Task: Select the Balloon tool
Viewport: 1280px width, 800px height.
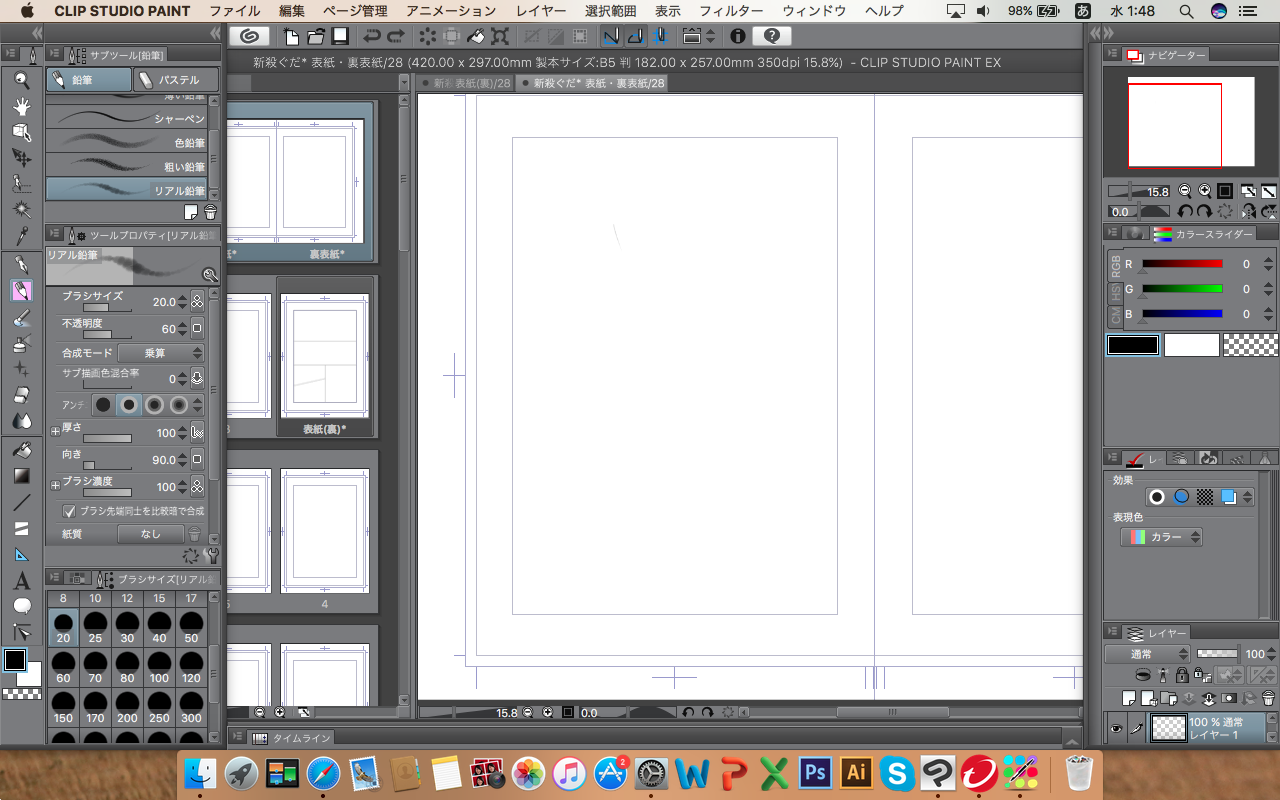Action: point(21,606)
